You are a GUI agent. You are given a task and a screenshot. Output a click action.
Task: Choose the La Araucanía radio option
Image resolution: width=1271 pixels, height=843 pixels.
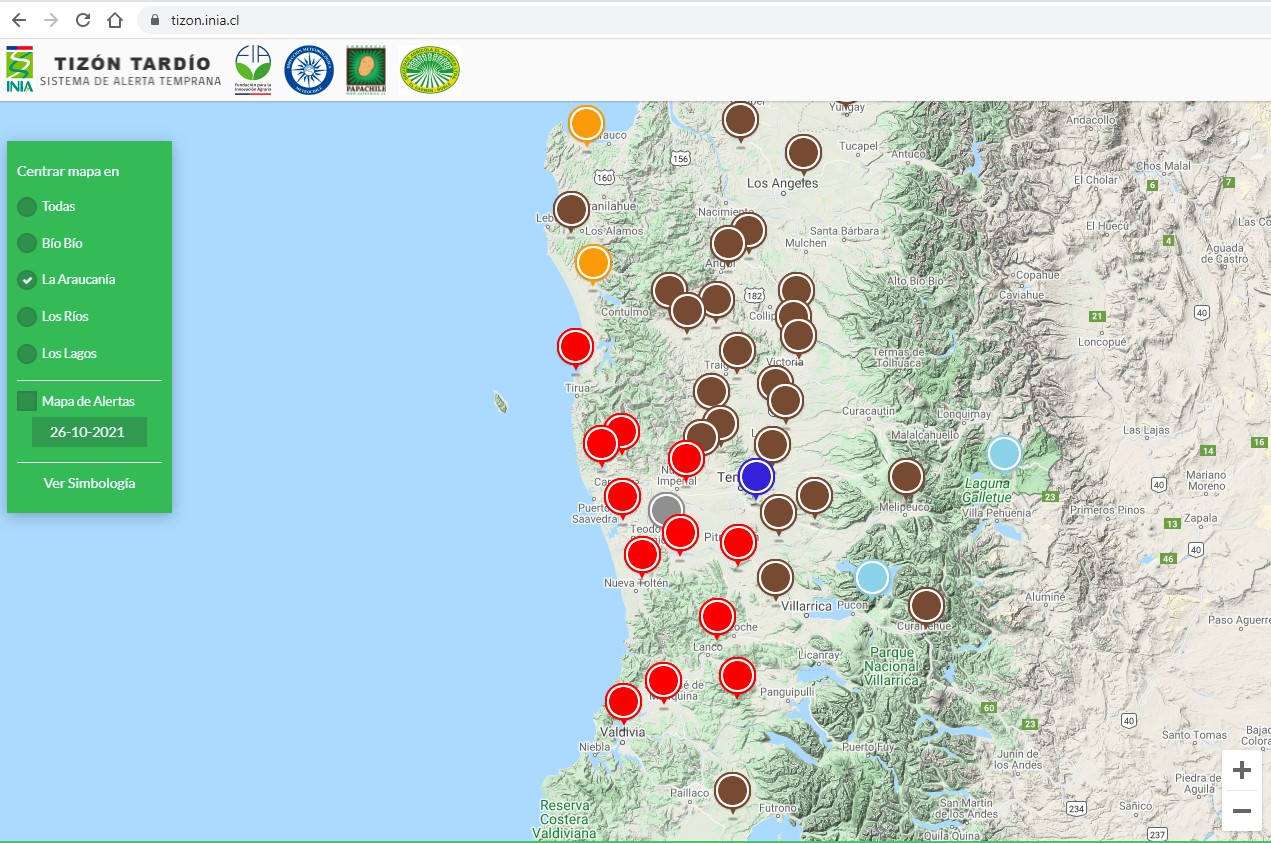27,280
